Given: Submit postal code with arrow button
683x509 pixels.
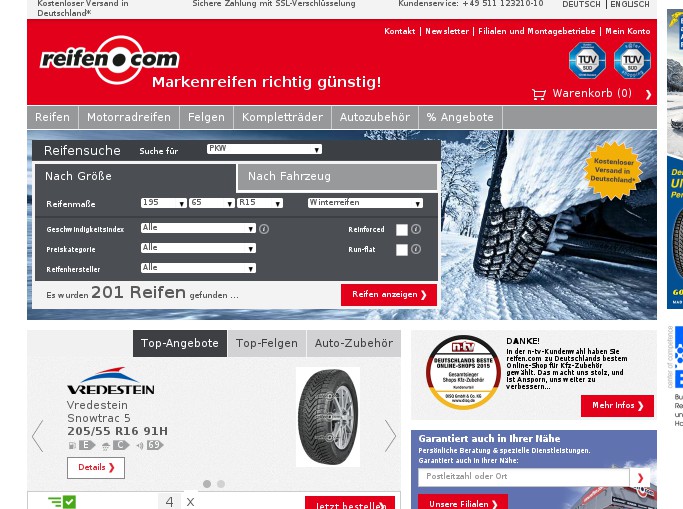Looking at the screenshot, I should pos(640,478).
